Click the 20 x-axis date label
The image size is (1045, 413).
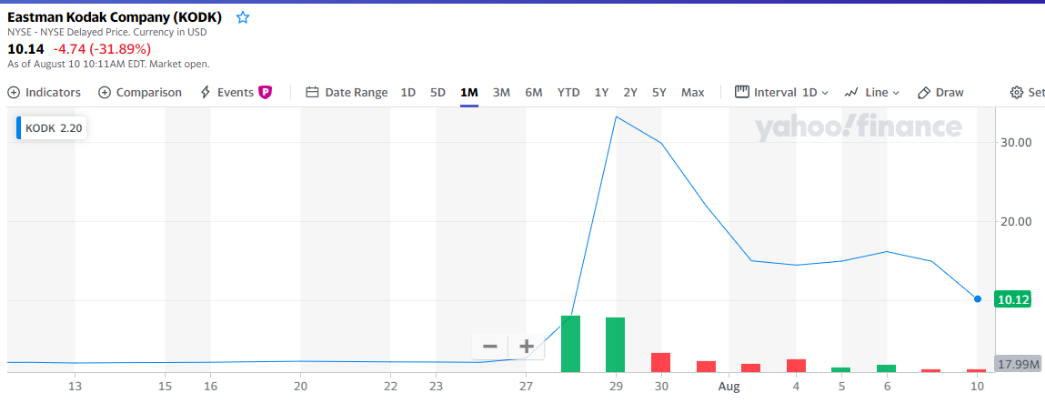tap(301, 386)
